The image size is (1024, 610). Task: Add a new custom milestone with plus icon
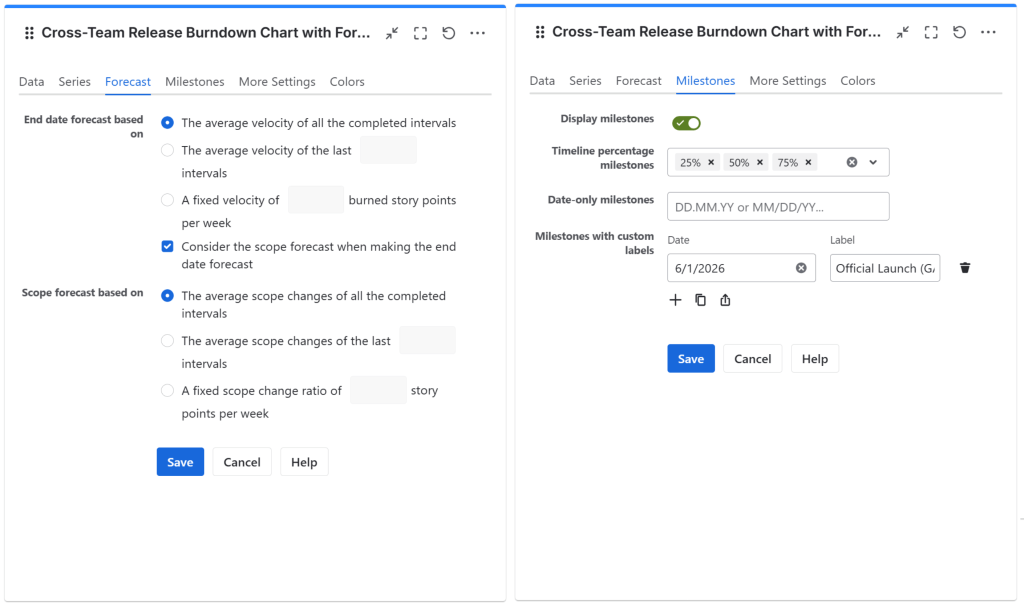coord(675,300)
